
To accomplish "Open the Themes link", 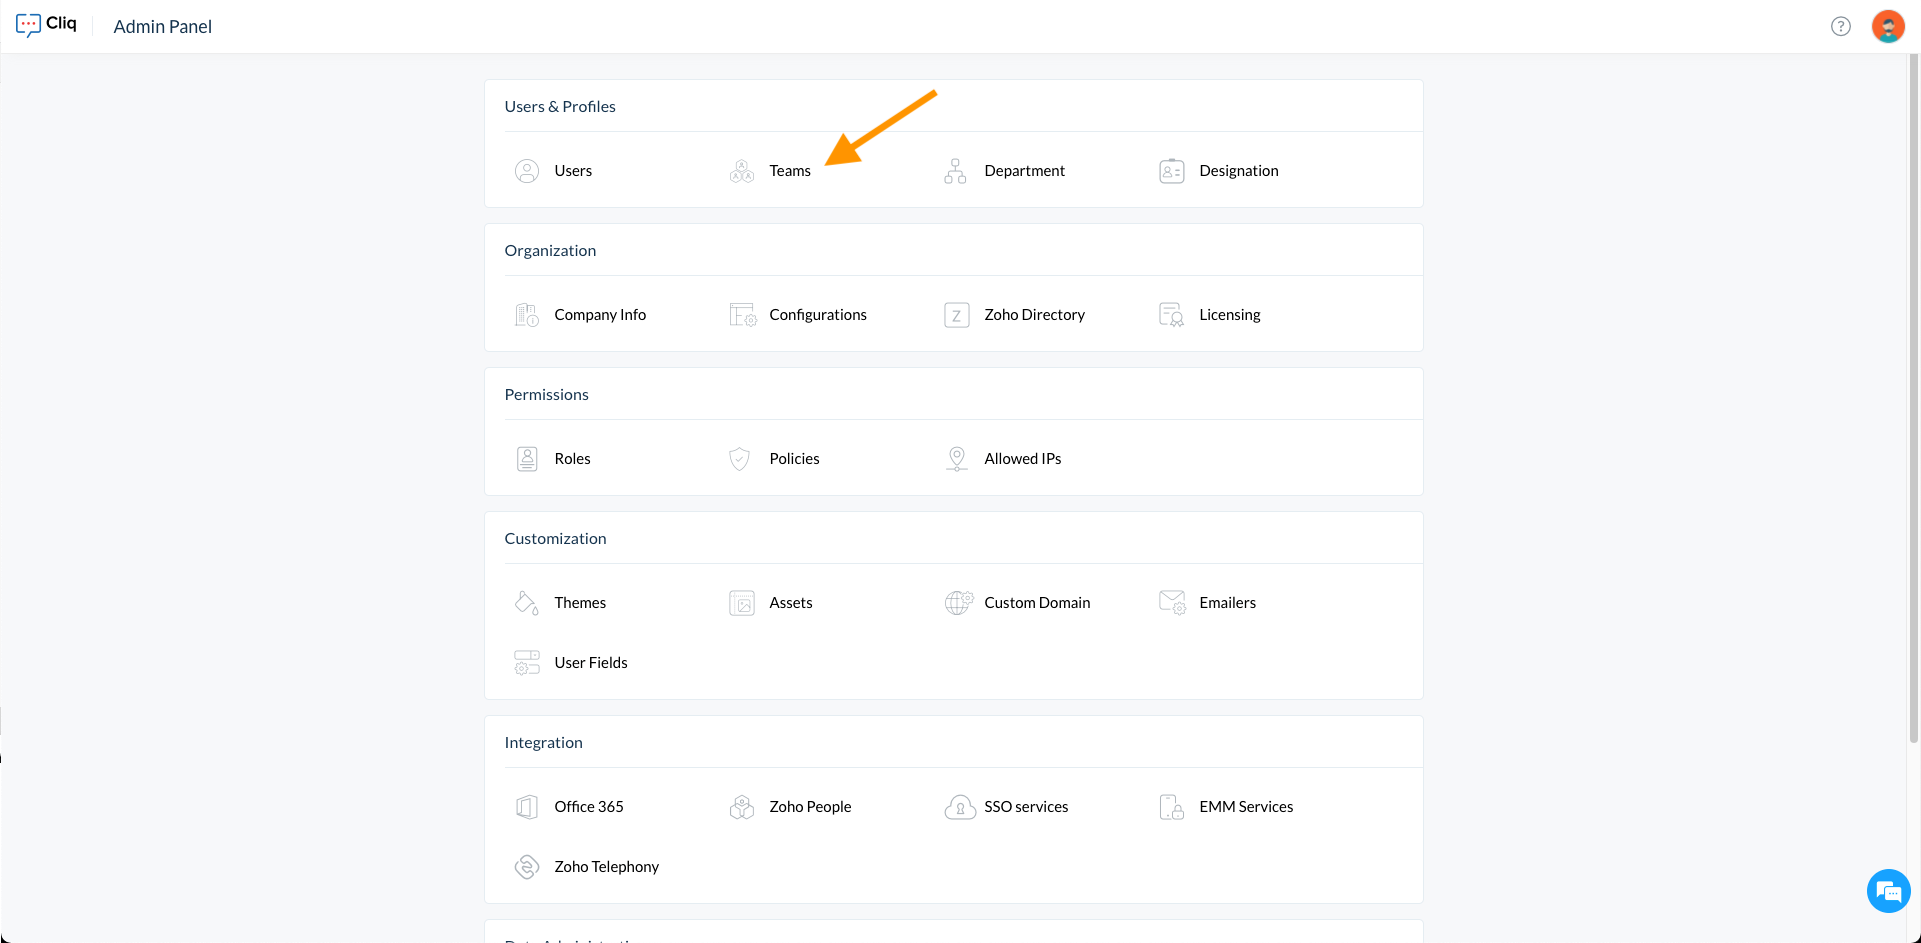I will [x=580, y=603].
